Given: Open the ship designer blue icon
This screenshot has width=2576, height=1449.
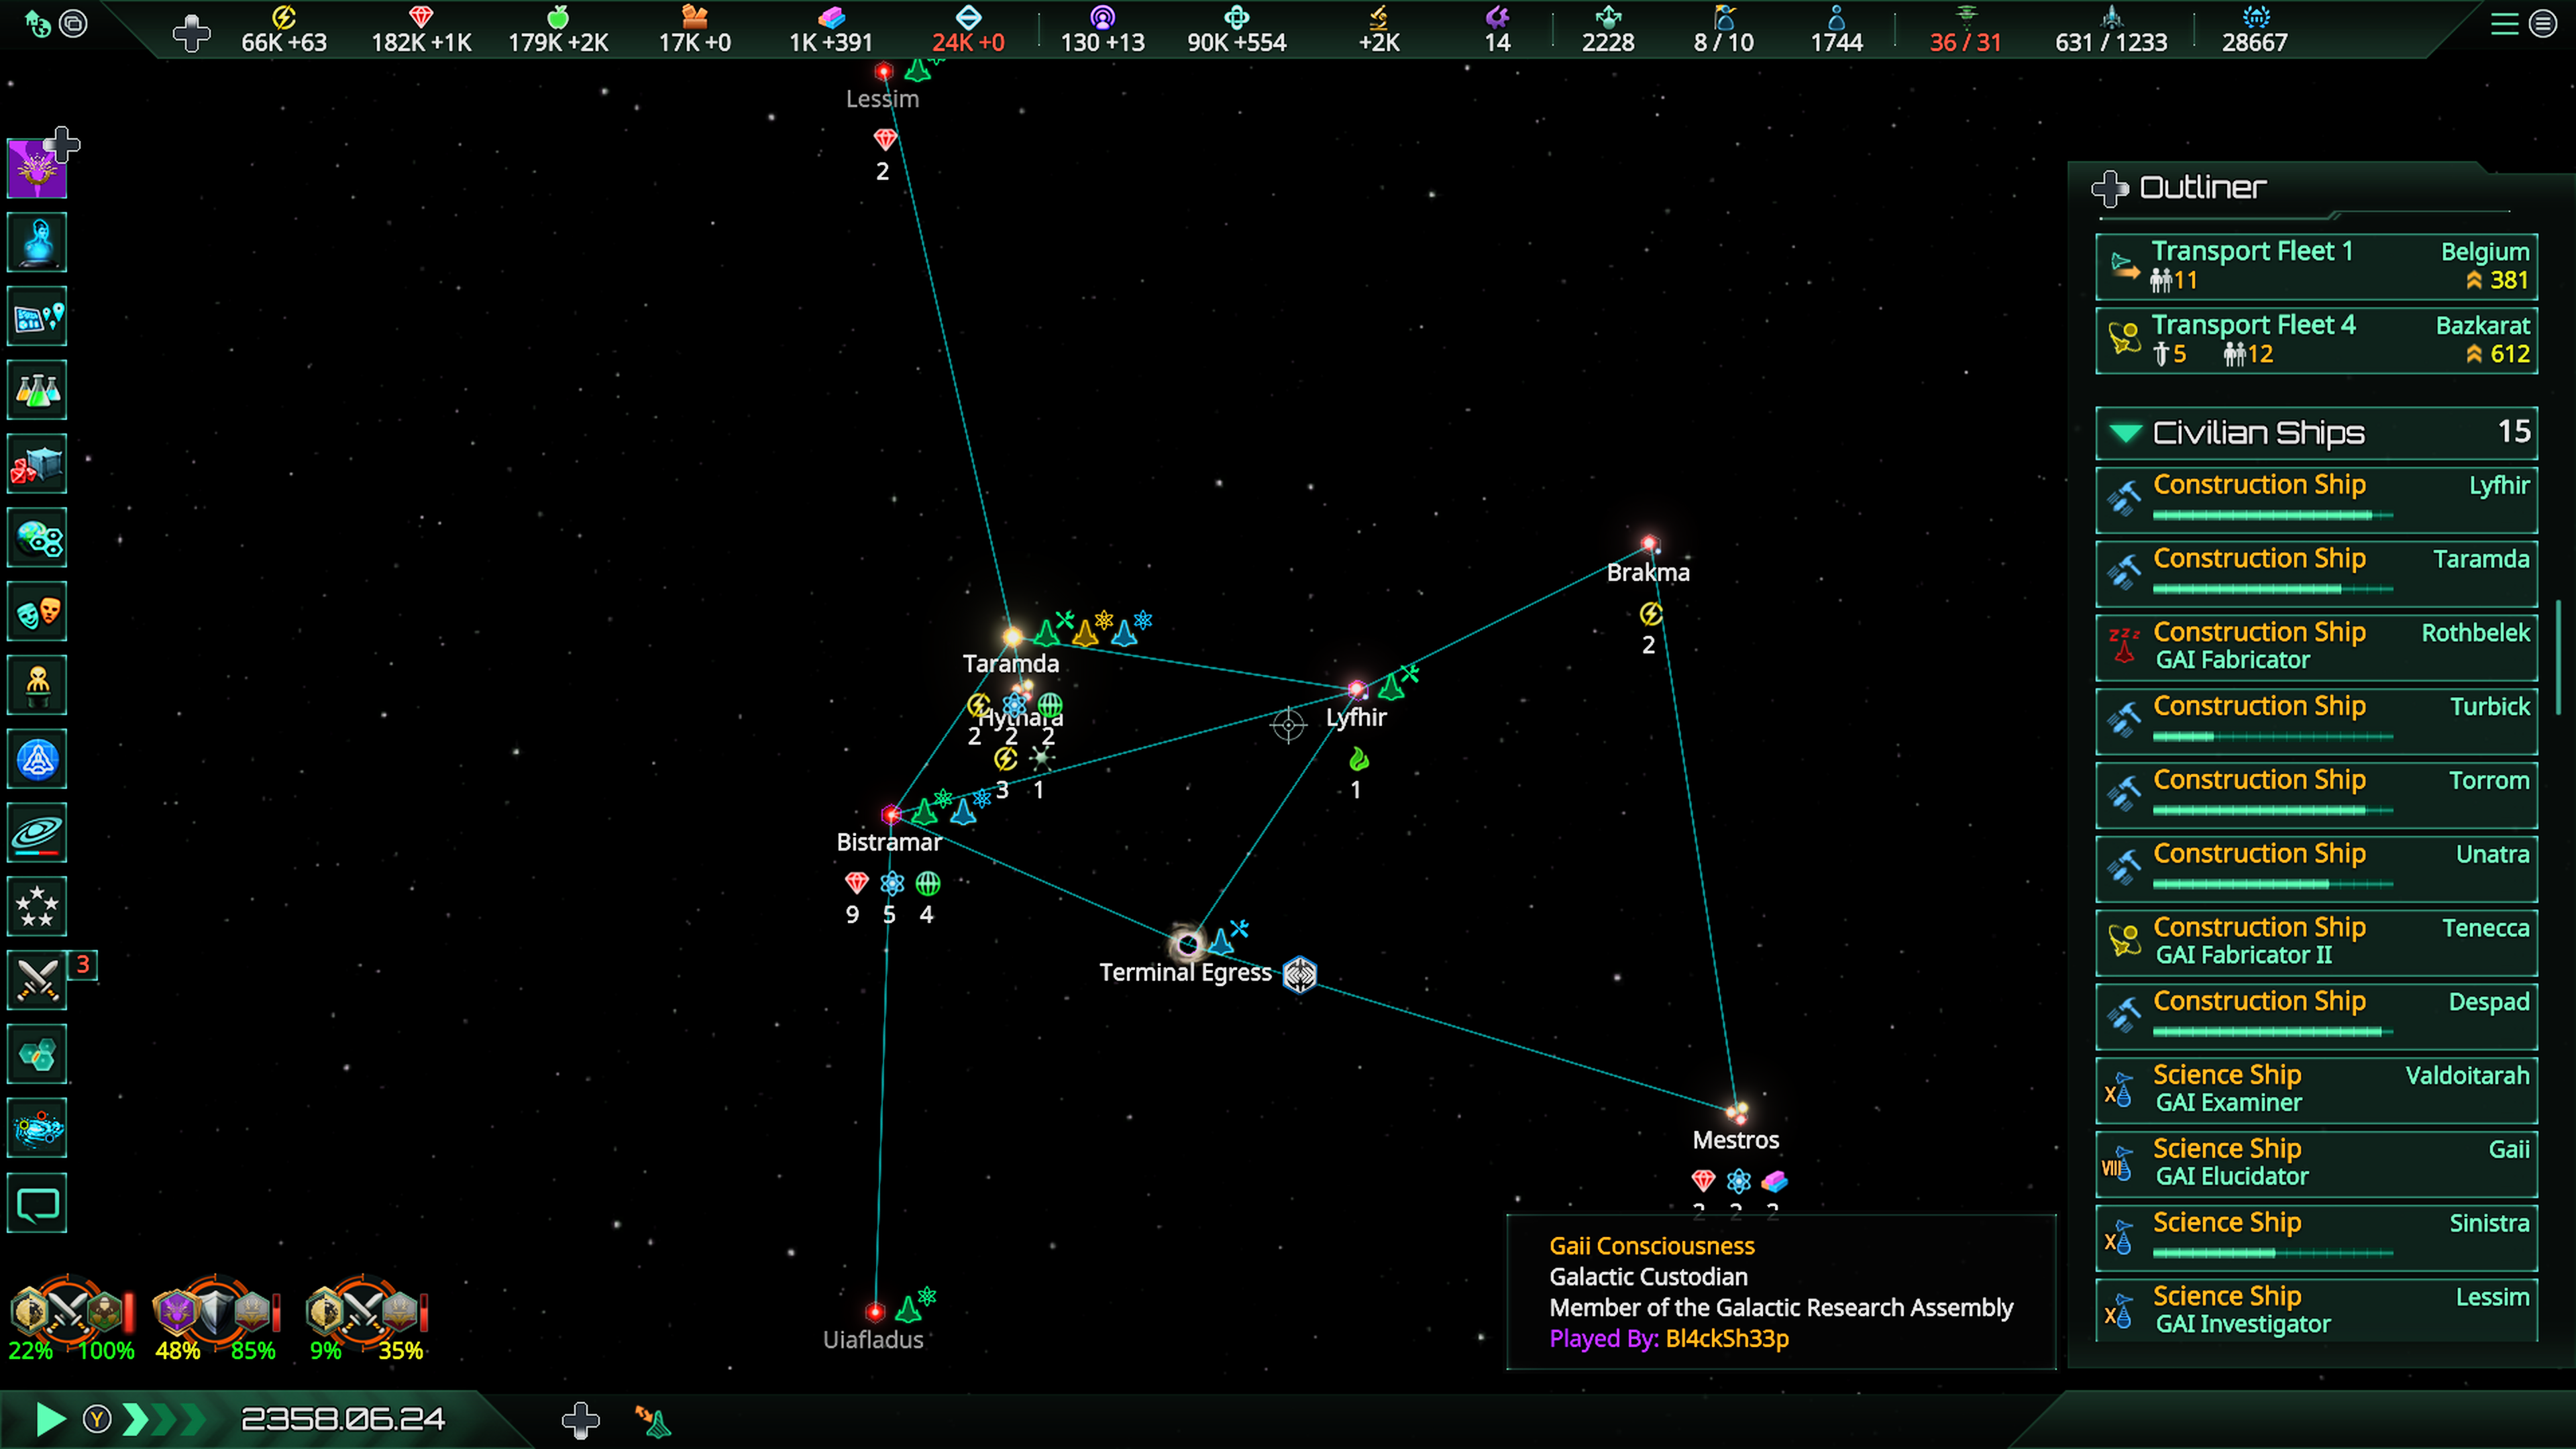Looking at the screenshot, I should (37, 759).
